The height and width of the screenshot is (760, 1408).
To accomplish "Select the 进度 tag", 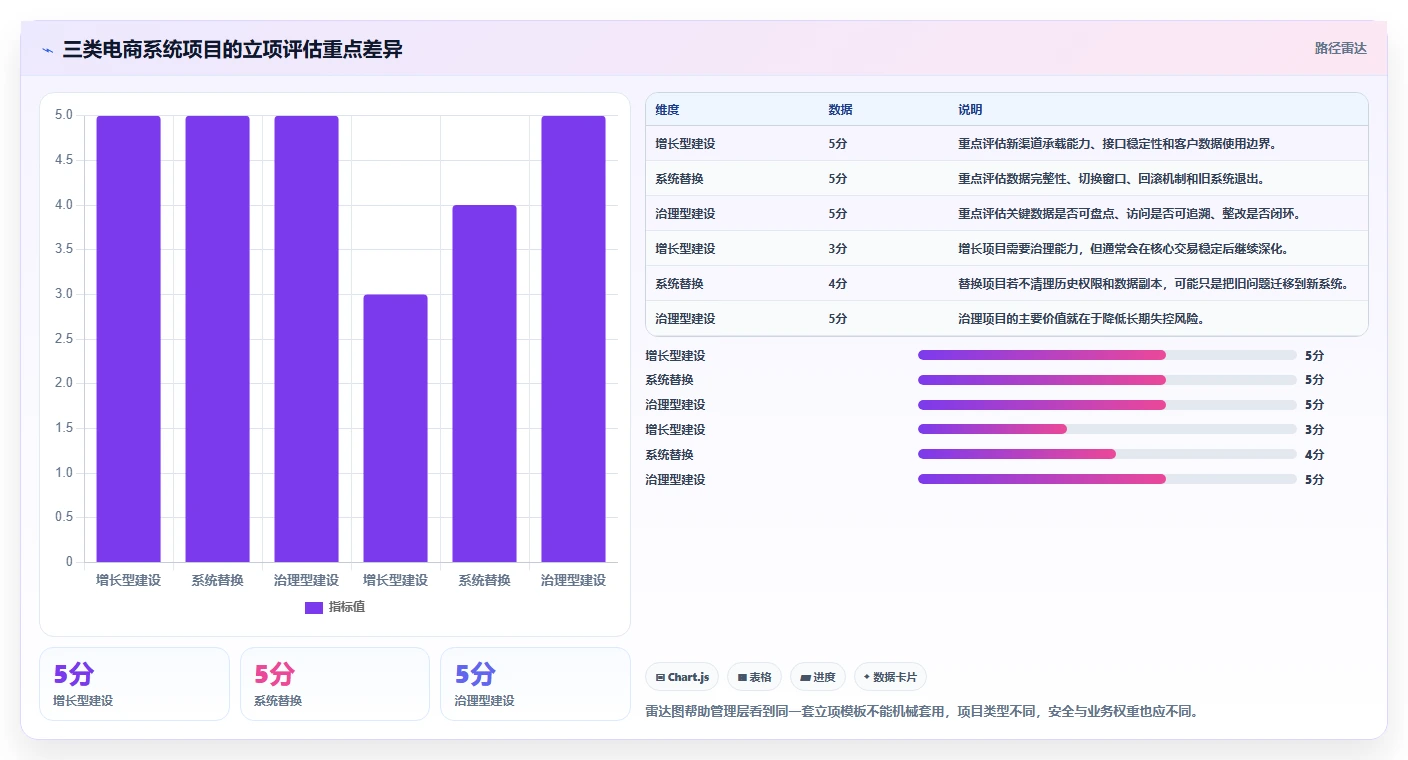I will click(818, 677).
